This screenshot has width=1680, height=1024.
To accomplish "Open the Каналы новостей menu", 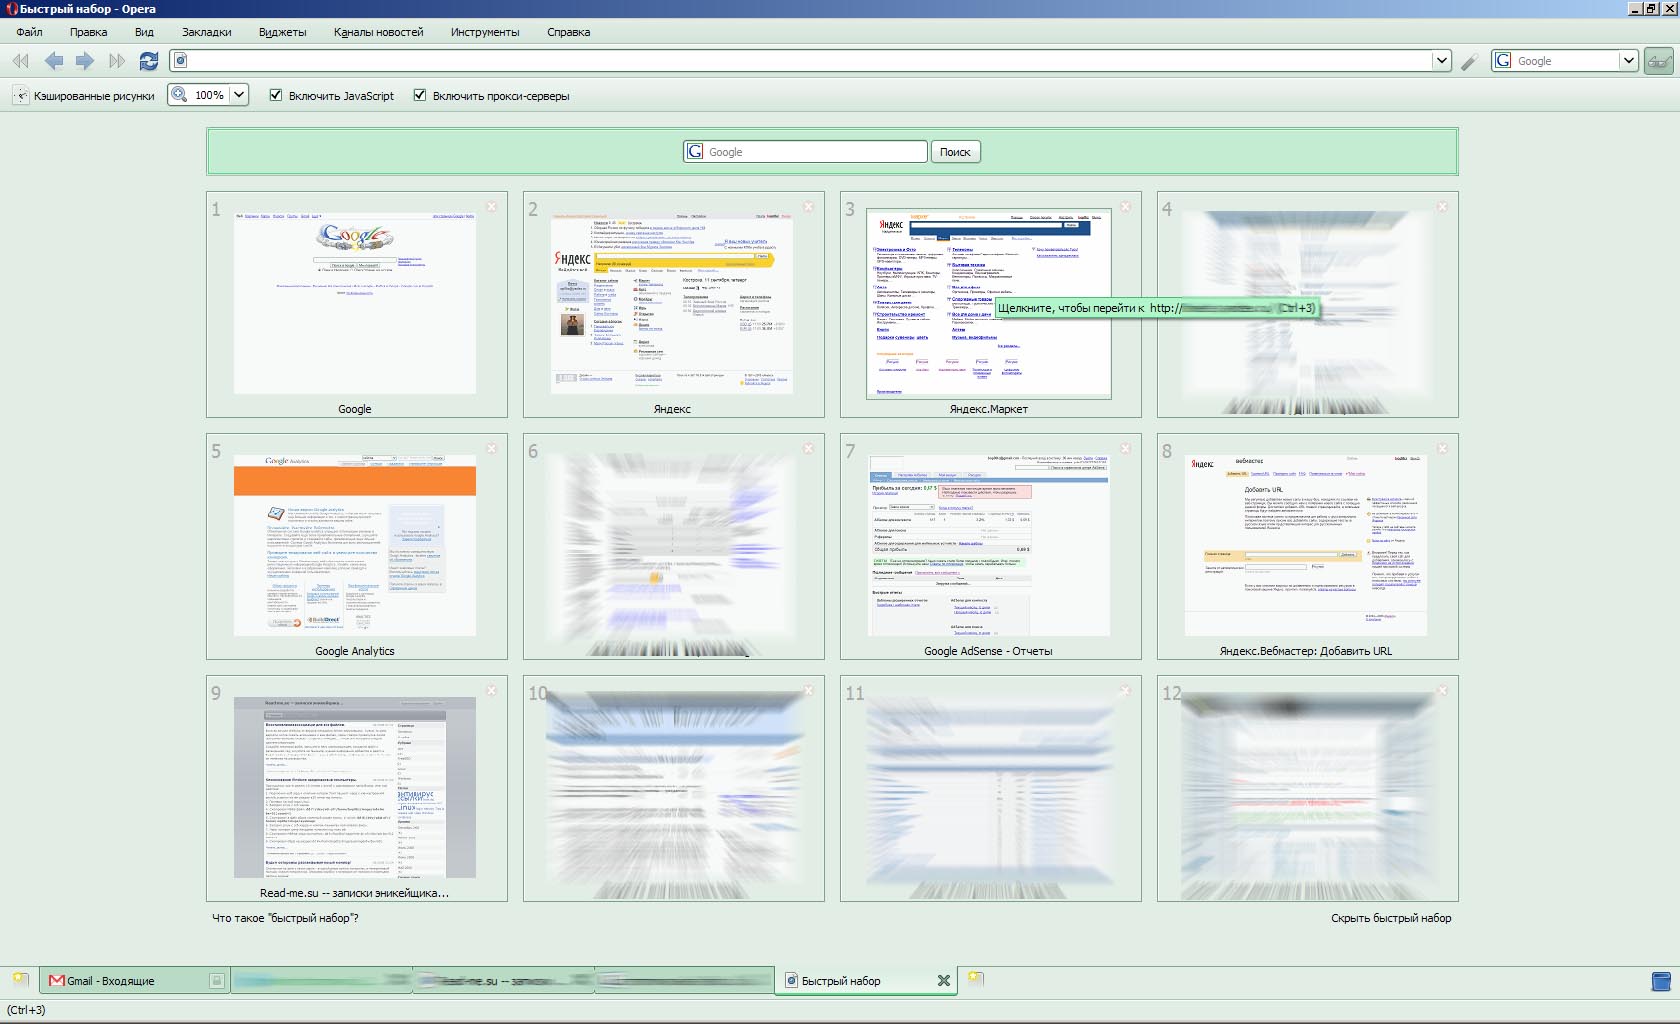I will pyautogui.click(x=378, y=32).
